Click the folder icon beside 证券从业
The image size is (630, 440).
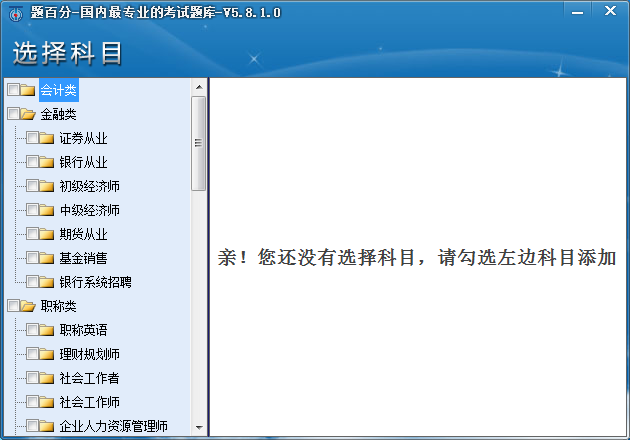47,138
